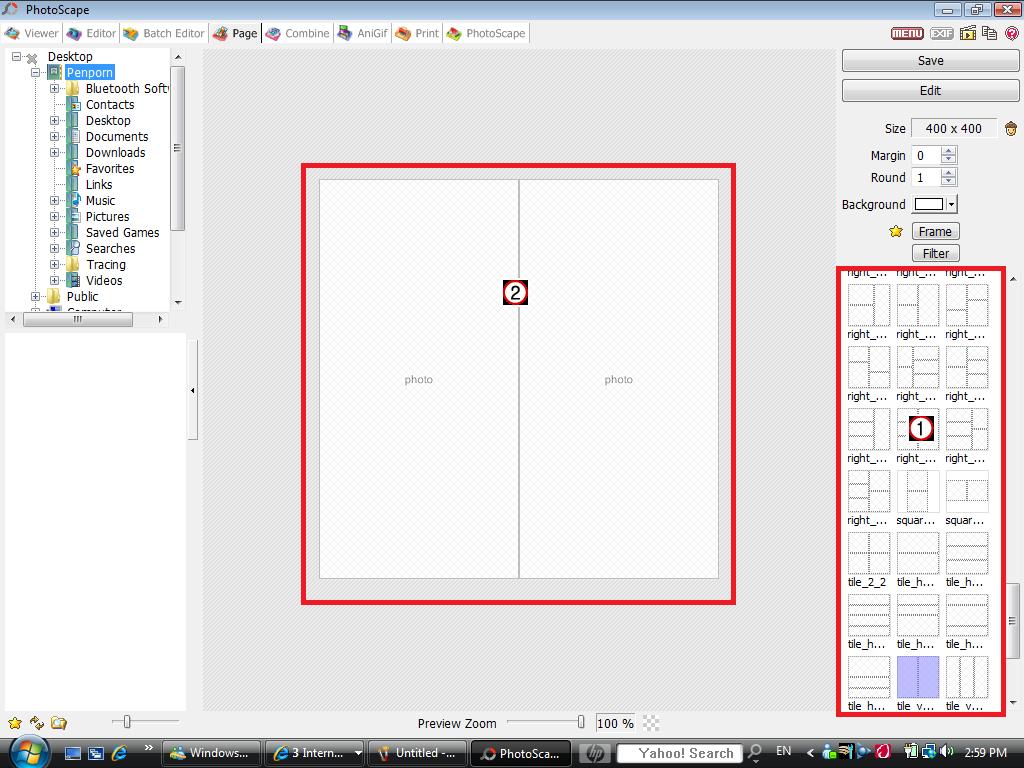Open the Background color dropdown arrow
1024x768 pixels.
pos(951,204)
